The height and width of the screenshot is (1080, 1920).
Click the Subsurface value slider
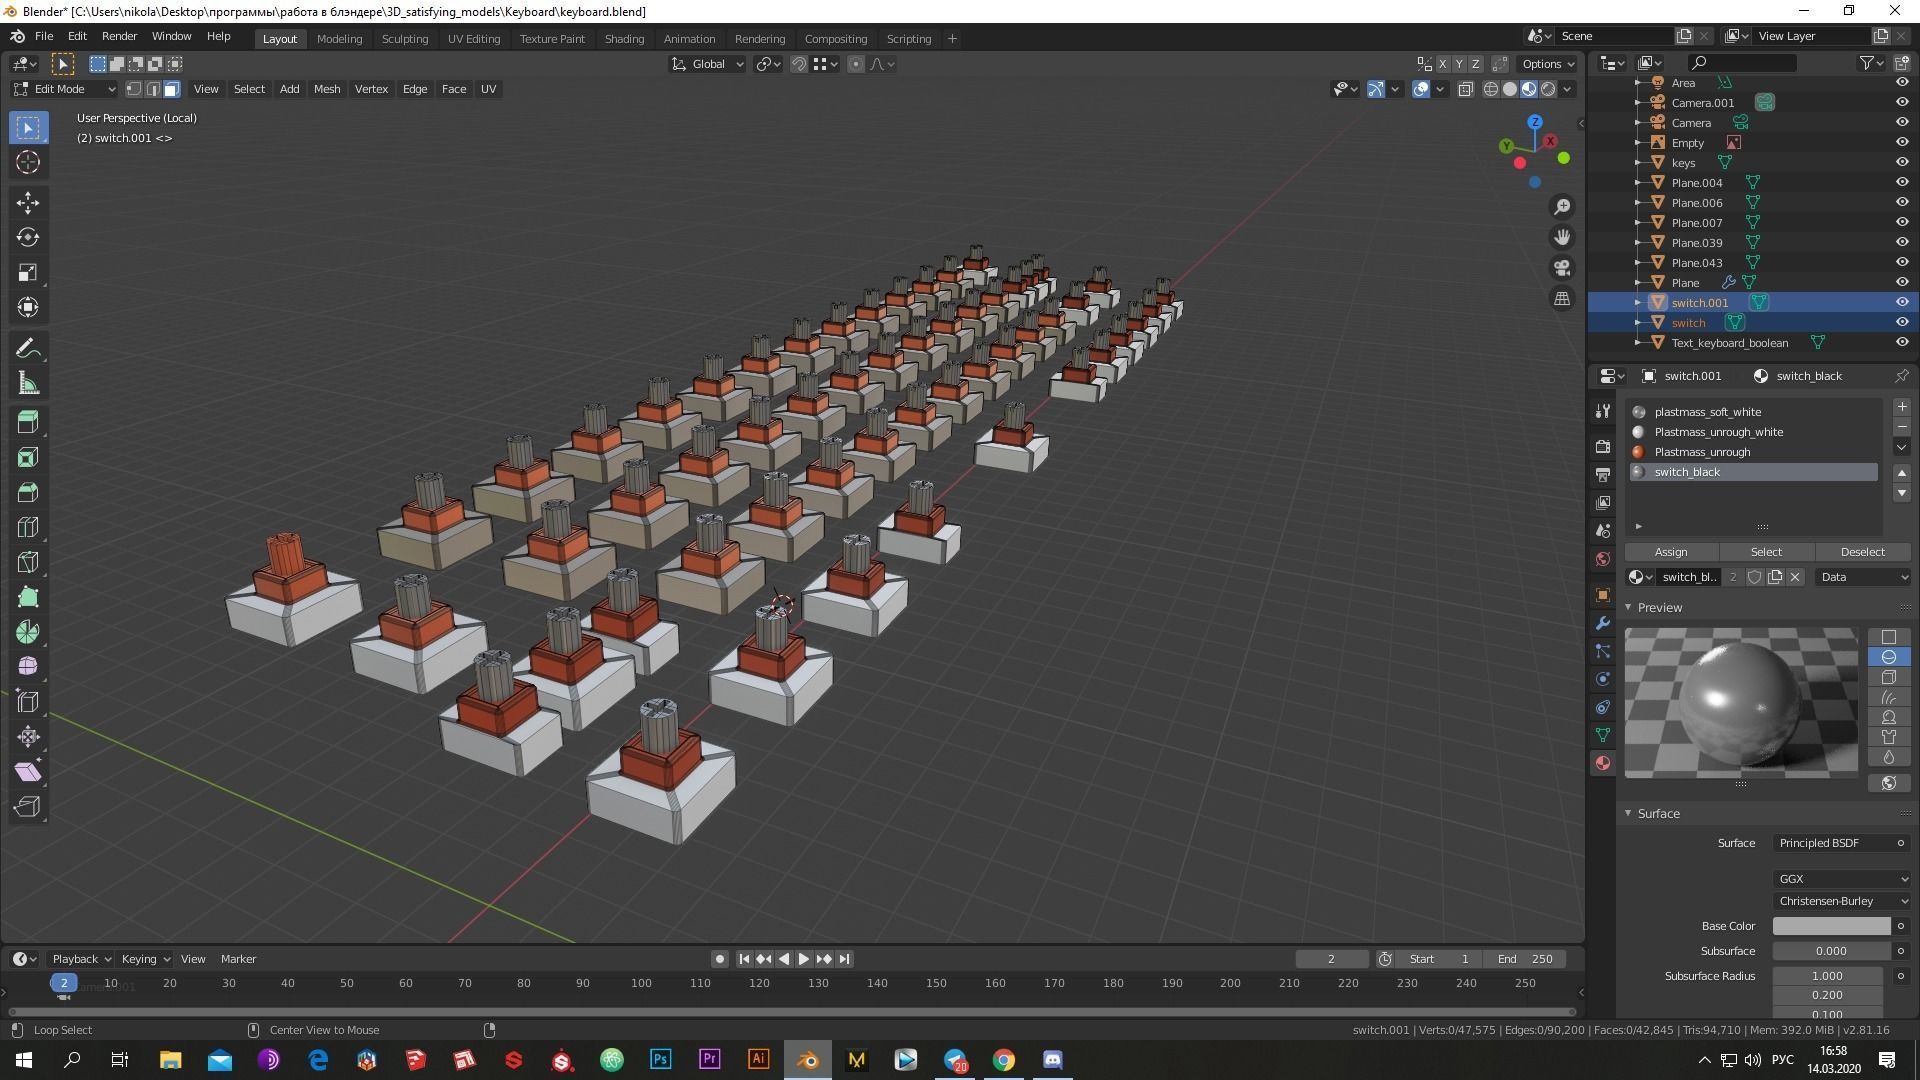pos(1832,951)
